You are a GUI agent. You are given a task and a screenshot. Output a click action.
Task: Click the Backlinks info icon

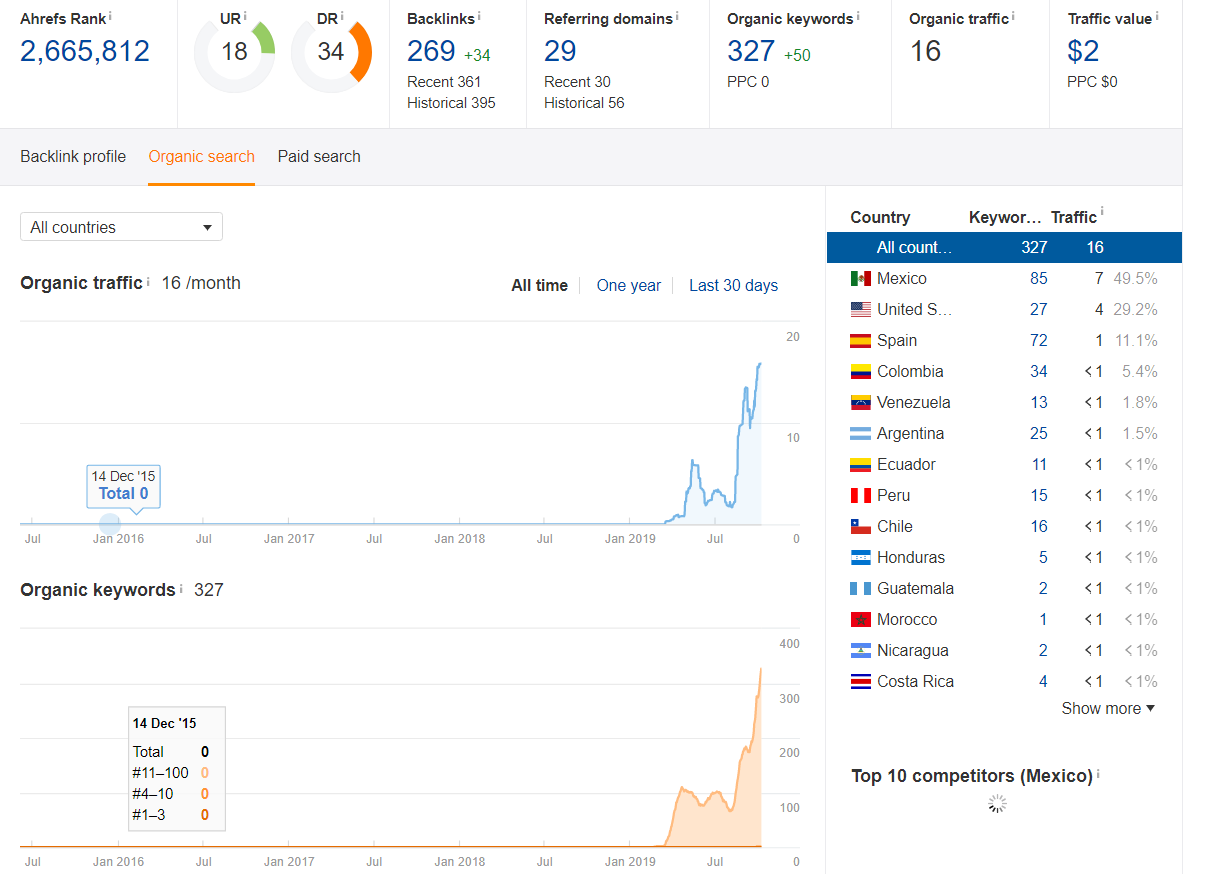(x=479, y=16)
